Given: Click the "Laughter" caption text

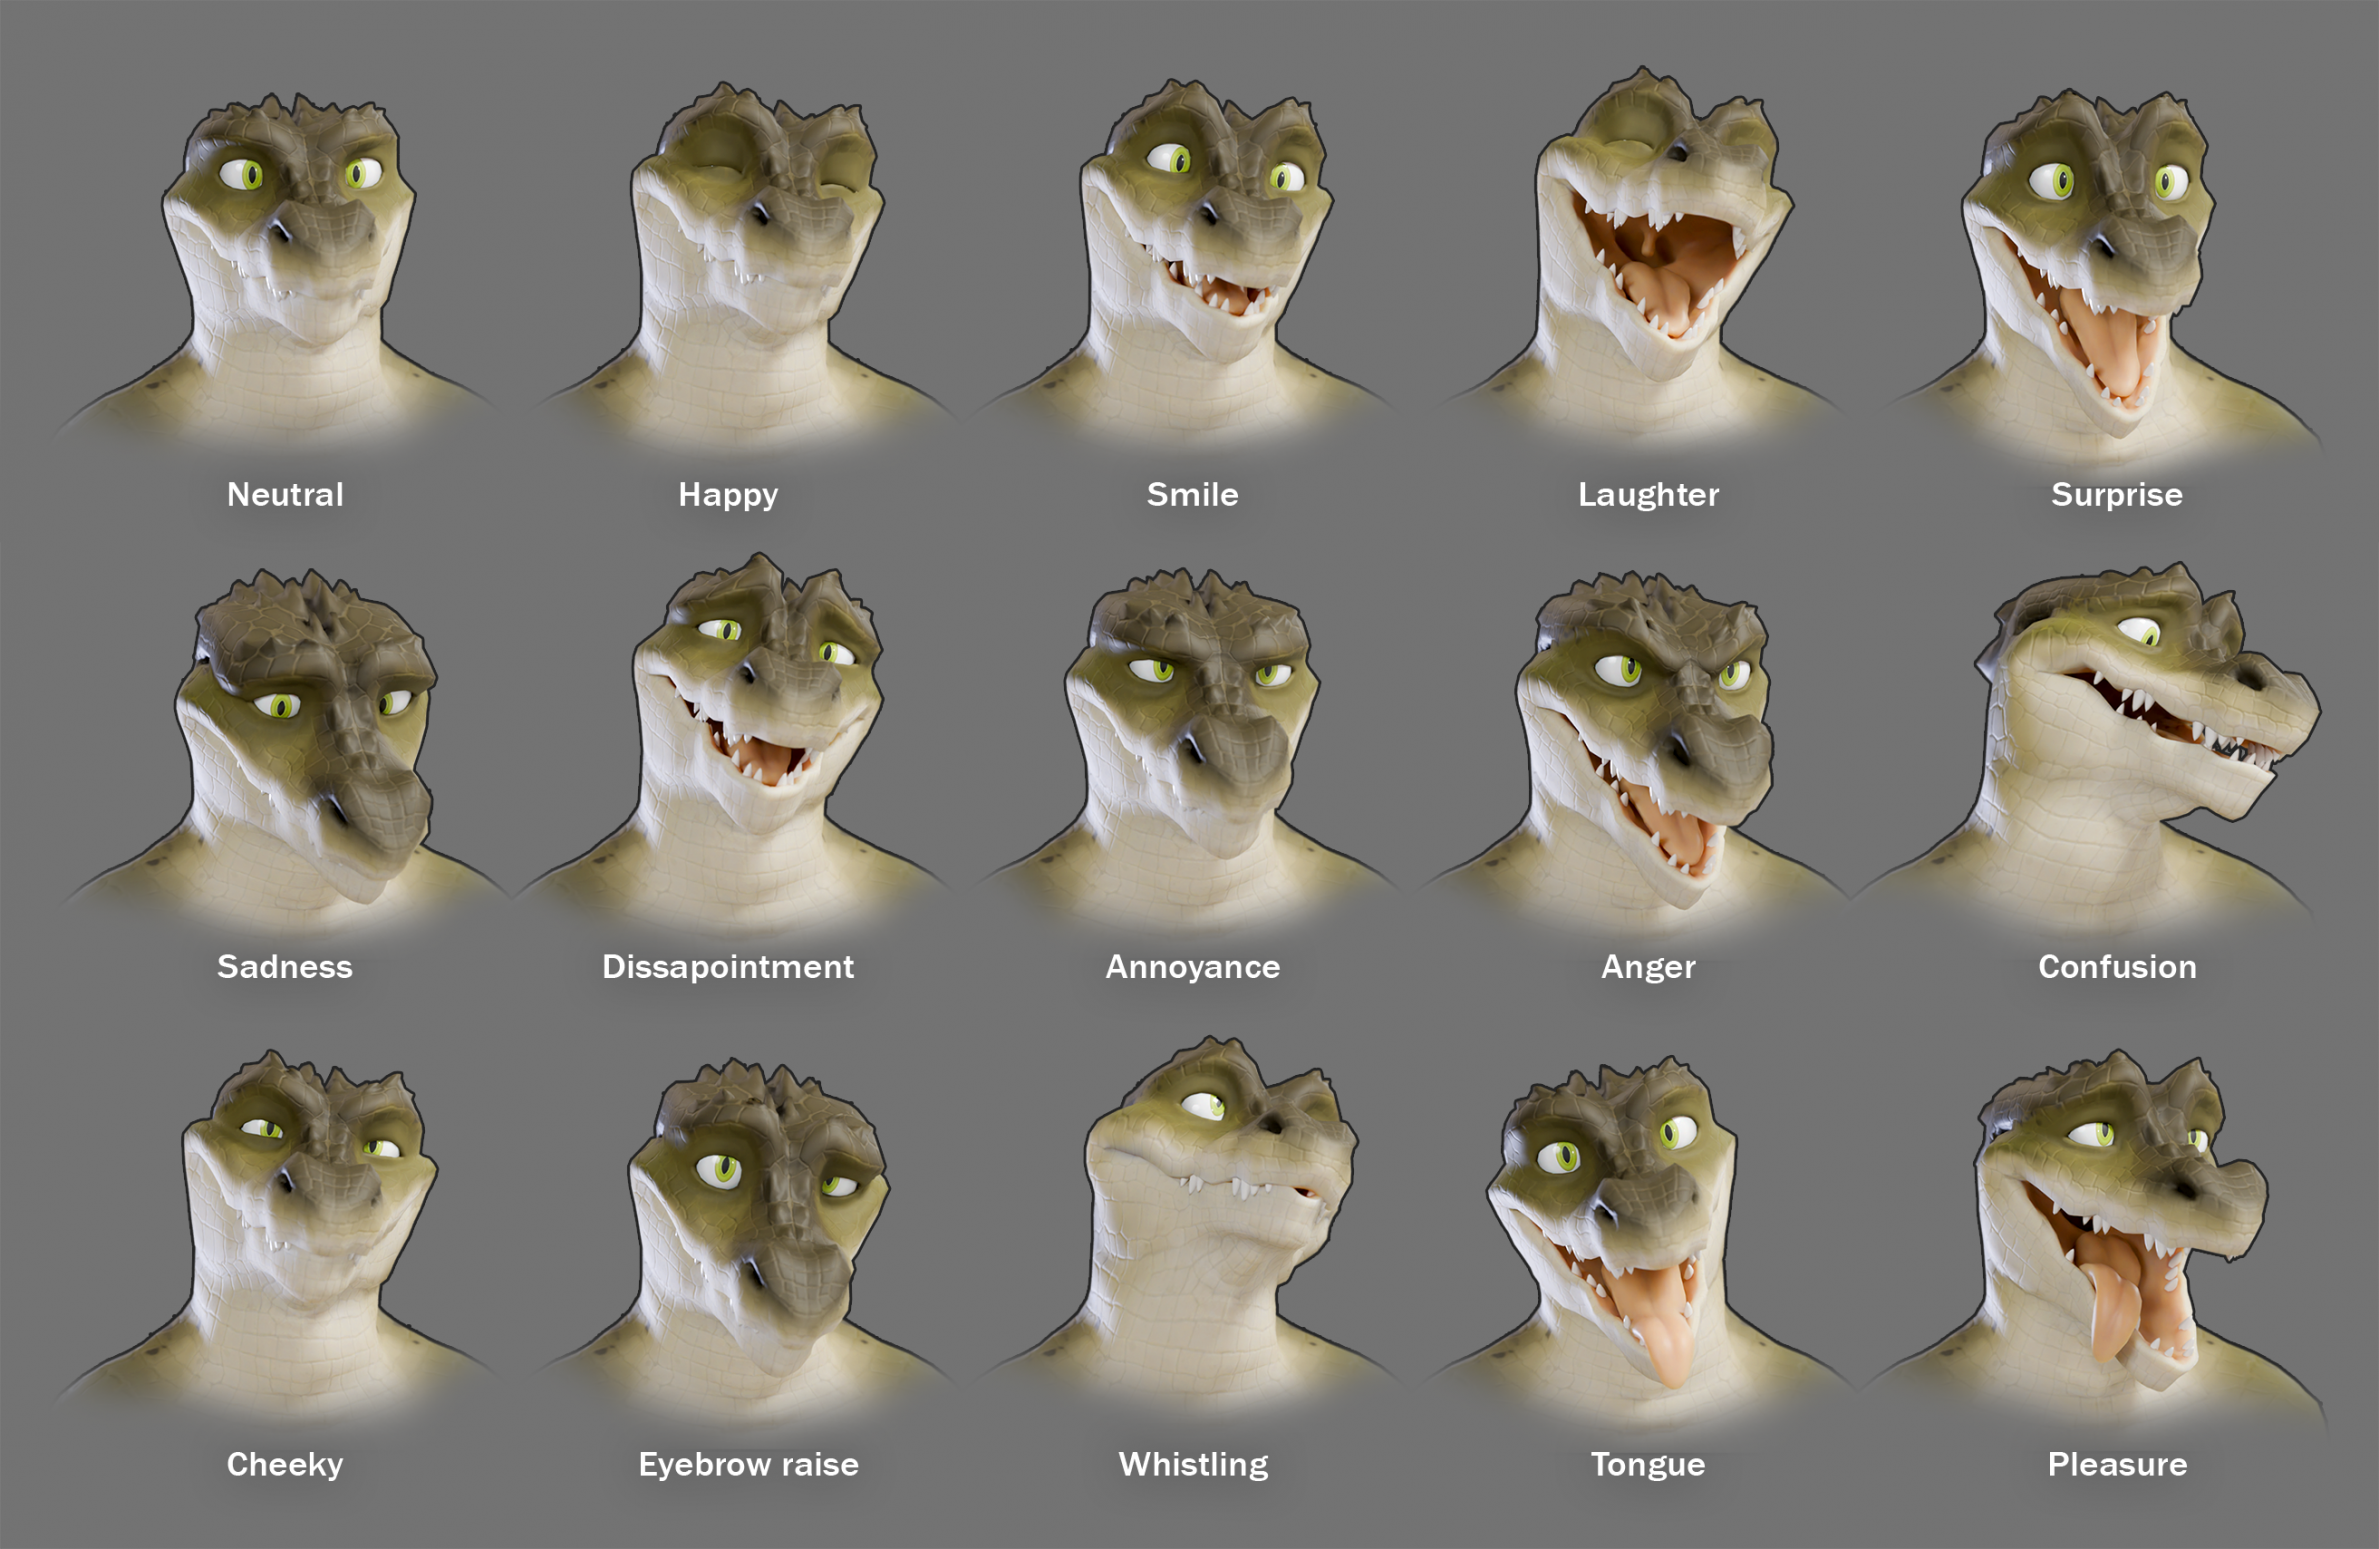Looking at the screenshot, I should 1648,494.
